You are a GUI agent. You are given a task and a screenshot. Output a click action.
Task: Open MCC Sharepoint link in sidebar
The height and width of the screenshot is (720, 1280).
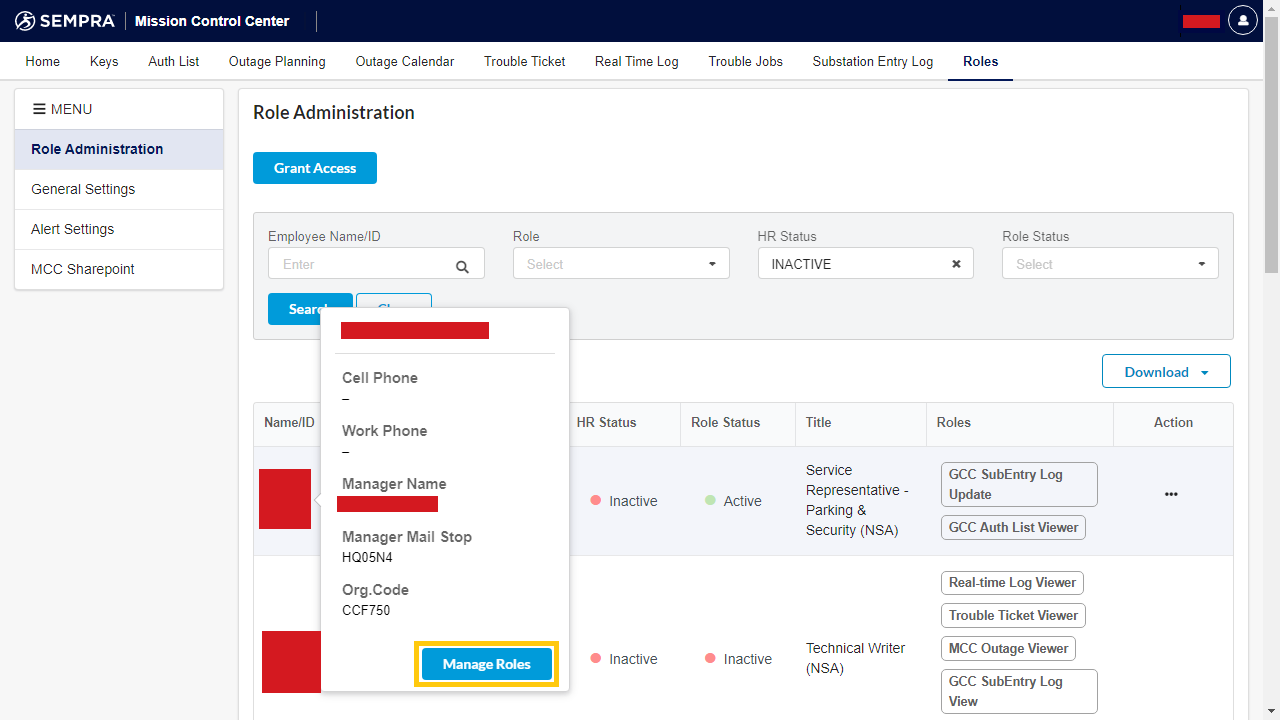tap(83, 269)
